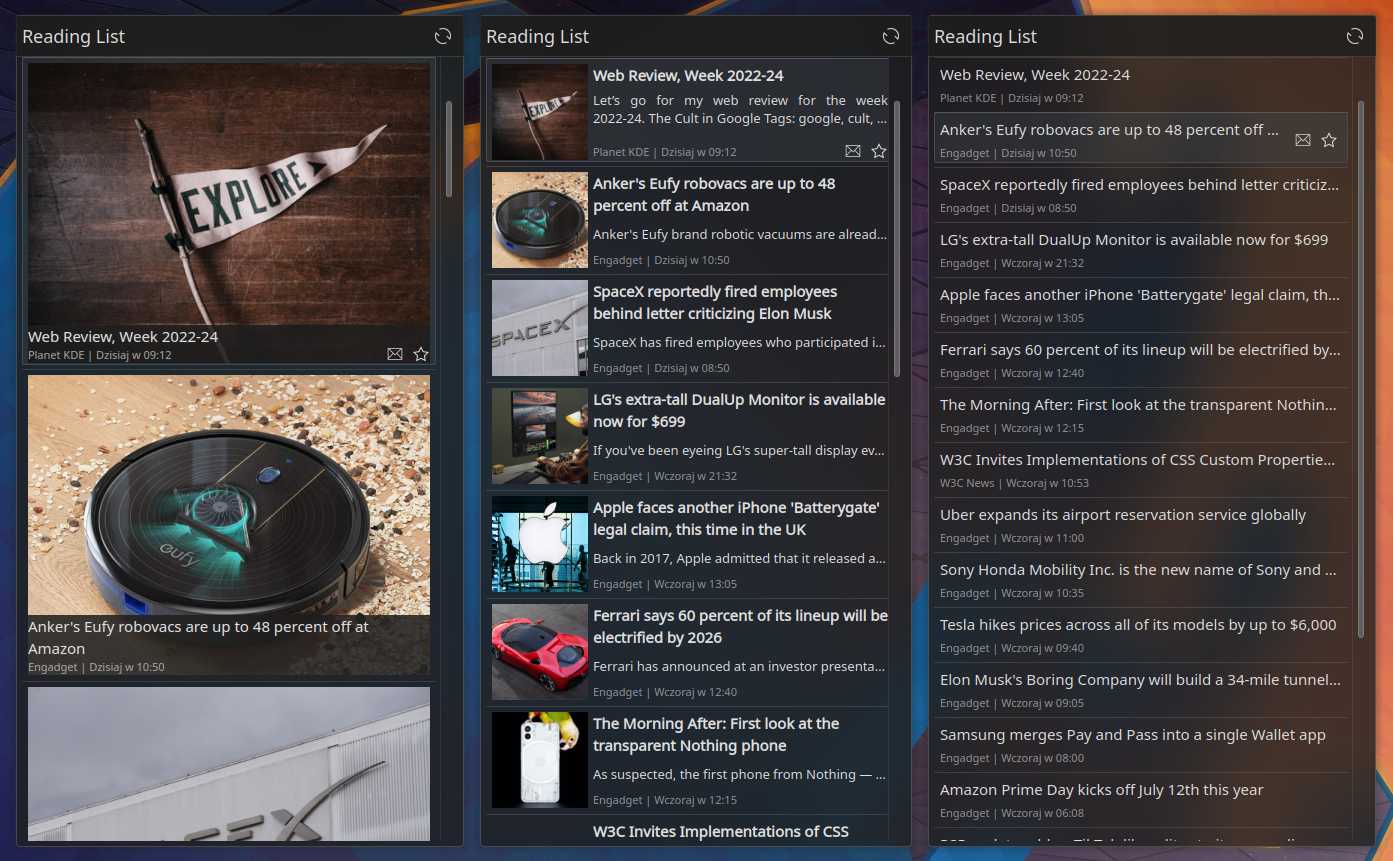Select Sony Honda Mobility Inc. row
Image resolution: width=1393 pixels, height=861 pixels.
point(1141,580)
